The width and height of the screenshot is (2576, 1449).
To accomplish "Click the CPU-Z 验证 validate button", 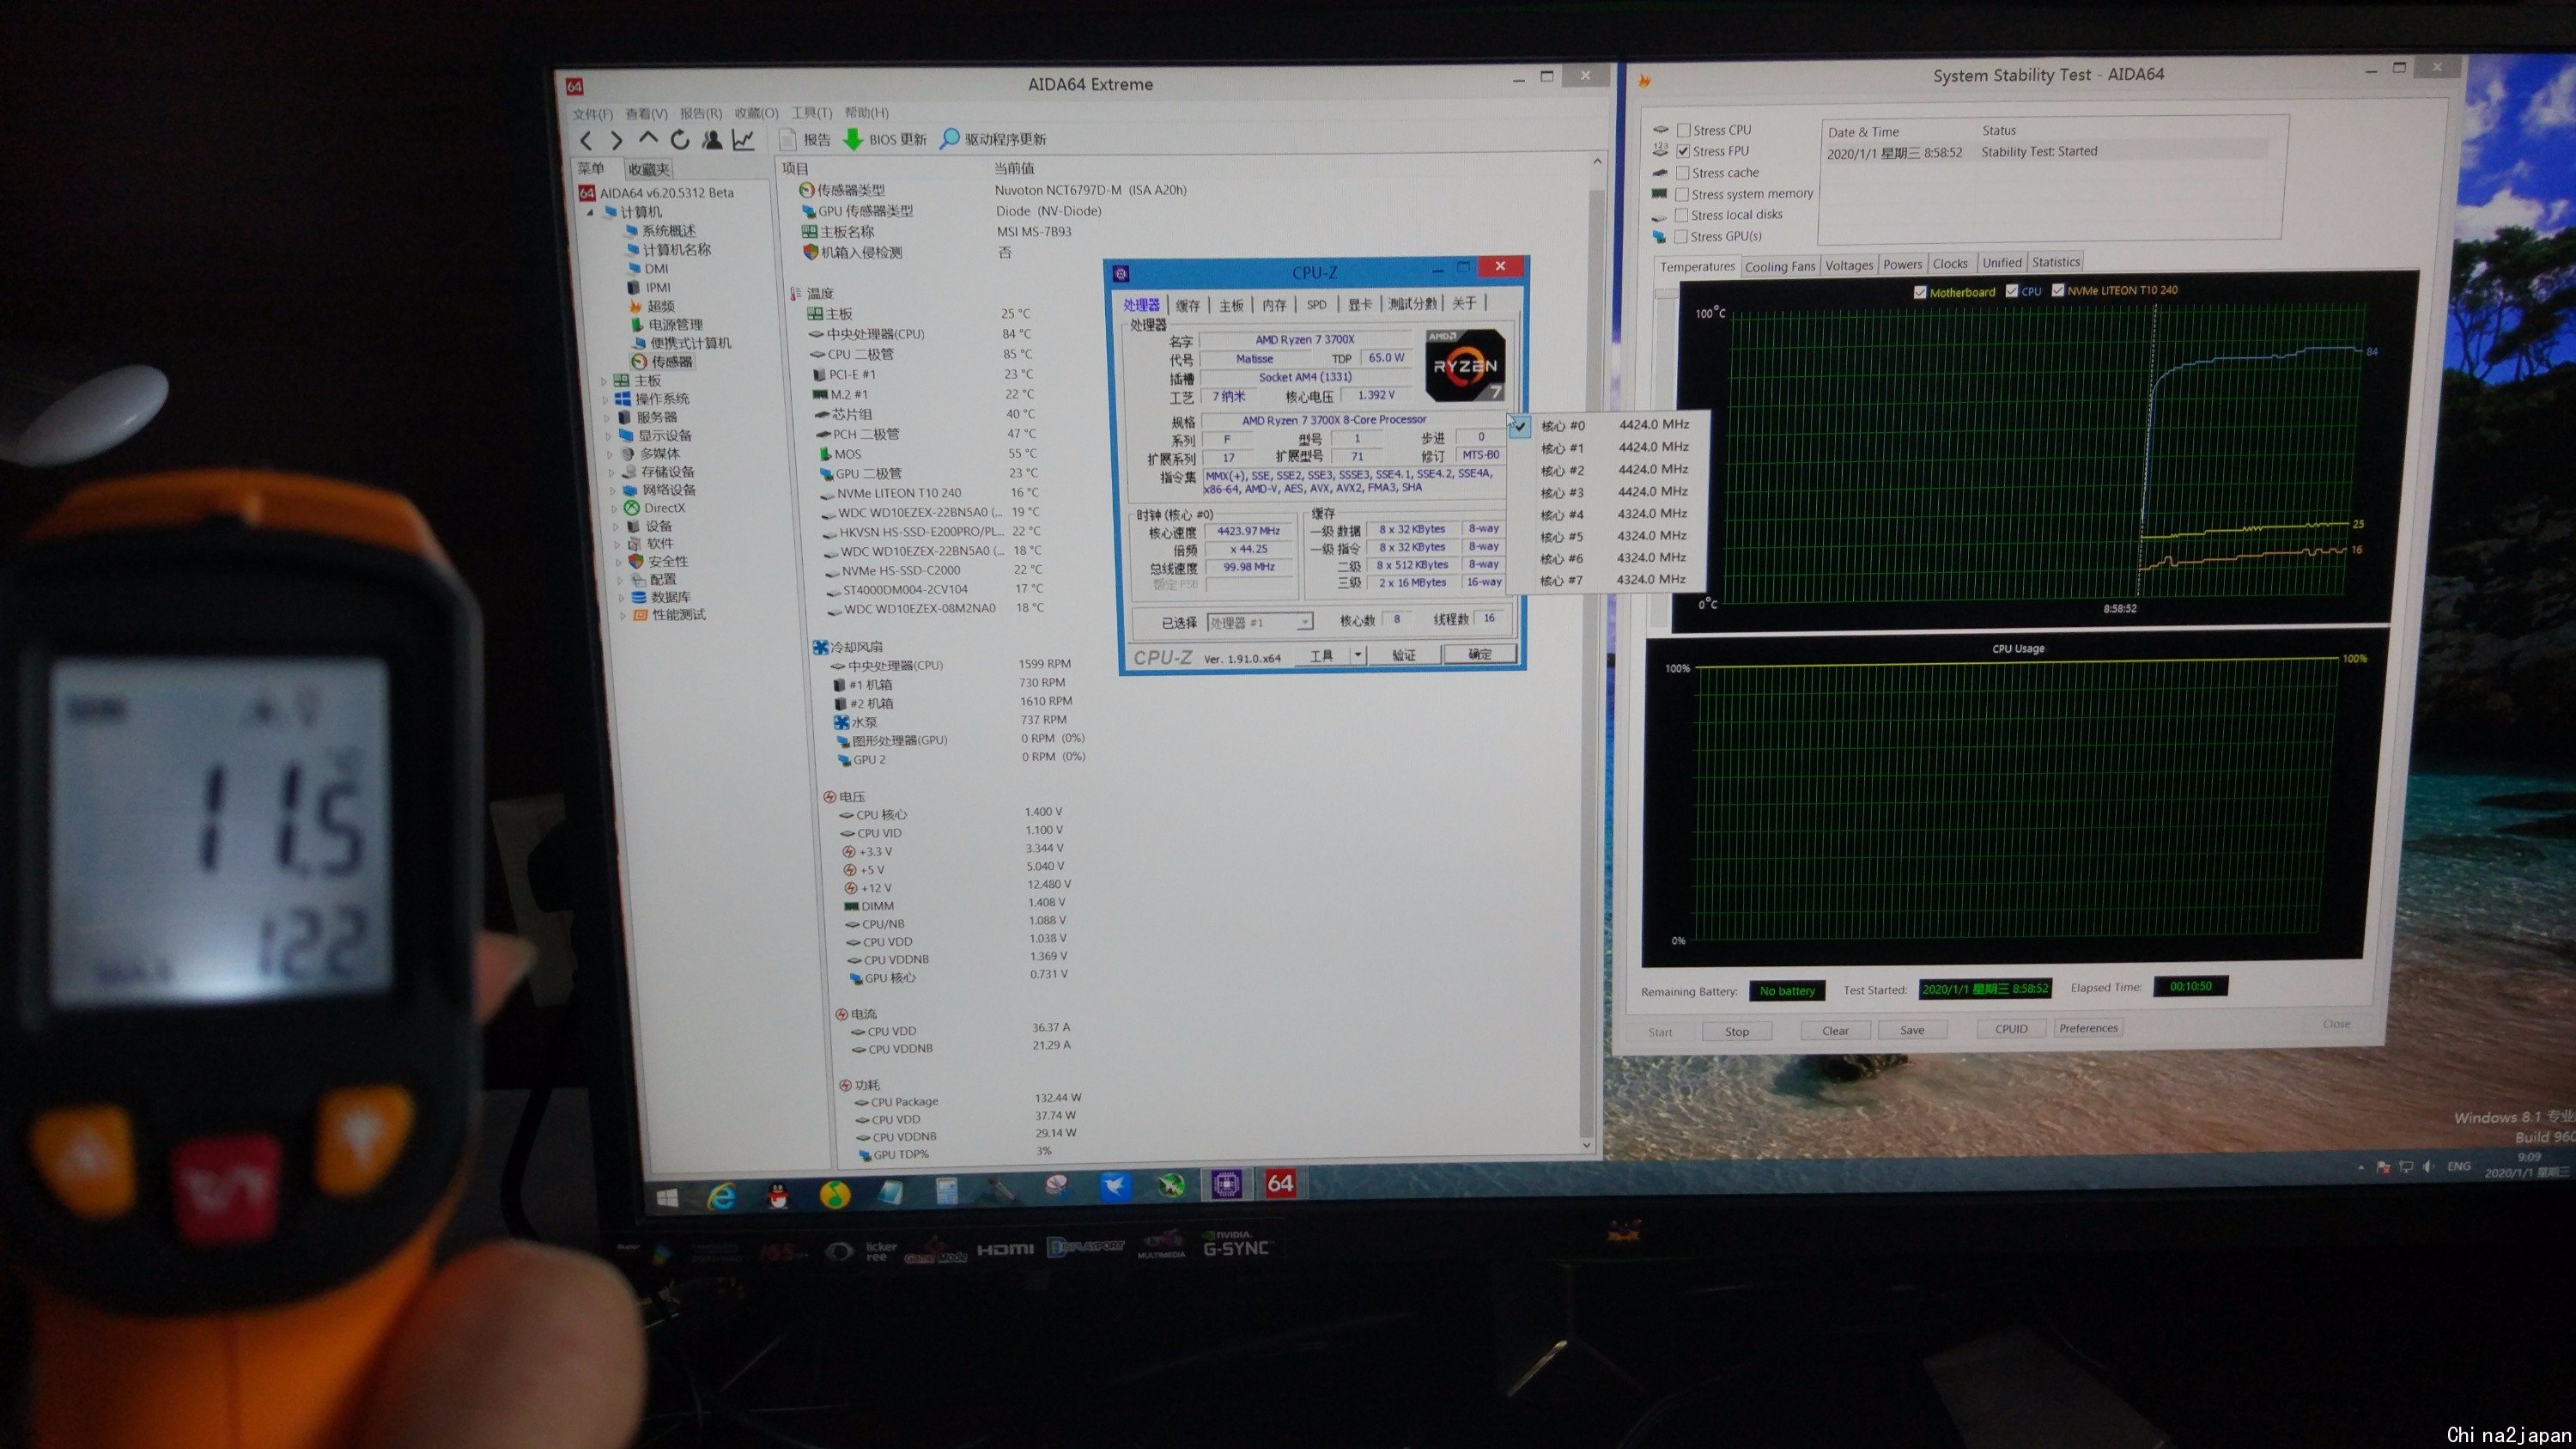I will click(1404, 655).
